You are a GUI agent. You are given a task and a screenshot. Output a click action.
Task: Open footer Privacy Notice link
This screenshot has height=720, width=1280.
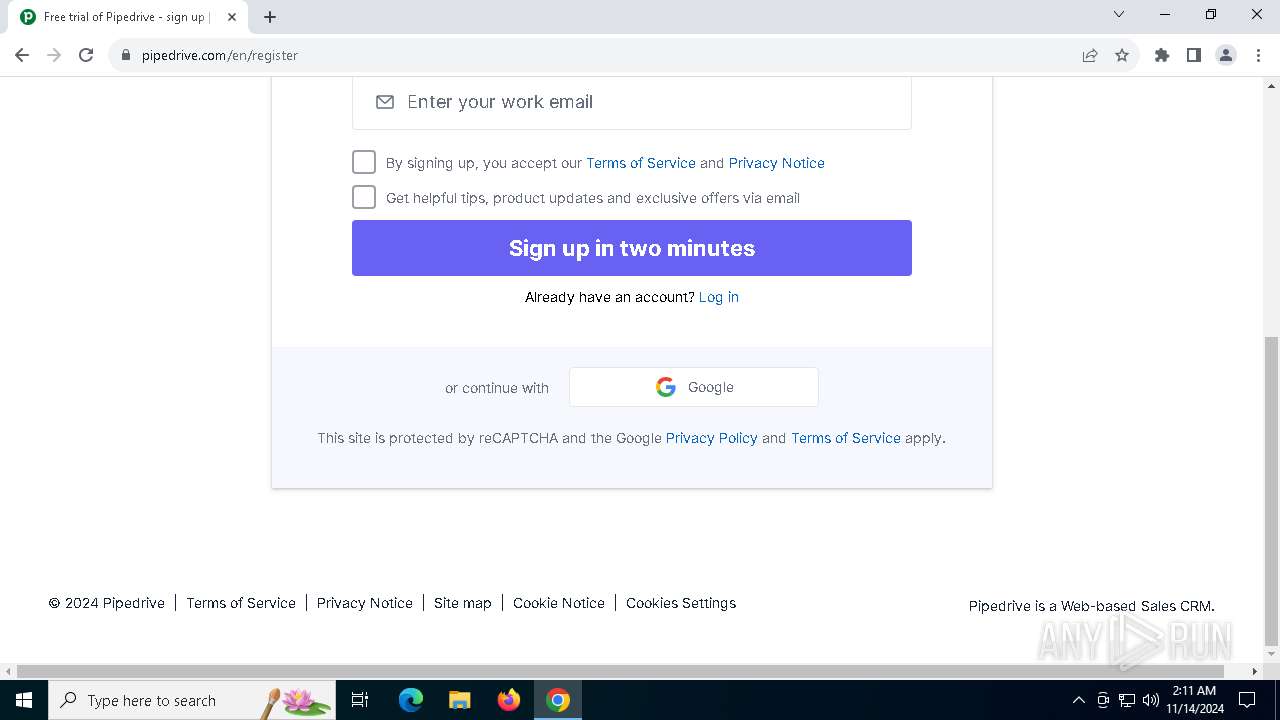pyautogui.click(x=365, y=603)
